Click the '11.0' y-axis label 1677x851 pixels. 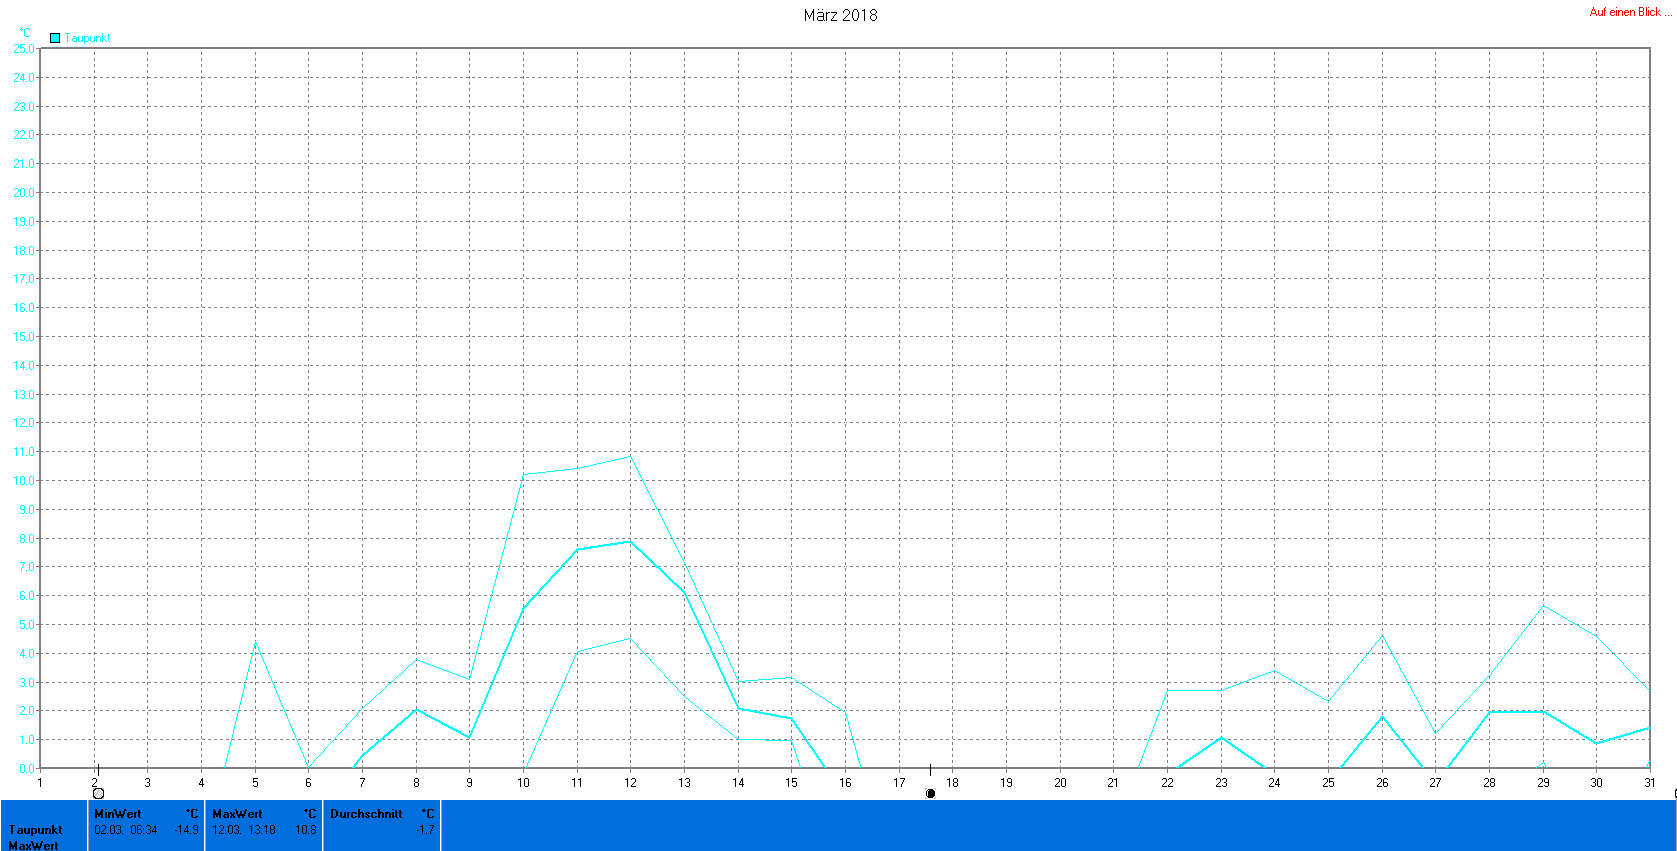click(23, 452)
